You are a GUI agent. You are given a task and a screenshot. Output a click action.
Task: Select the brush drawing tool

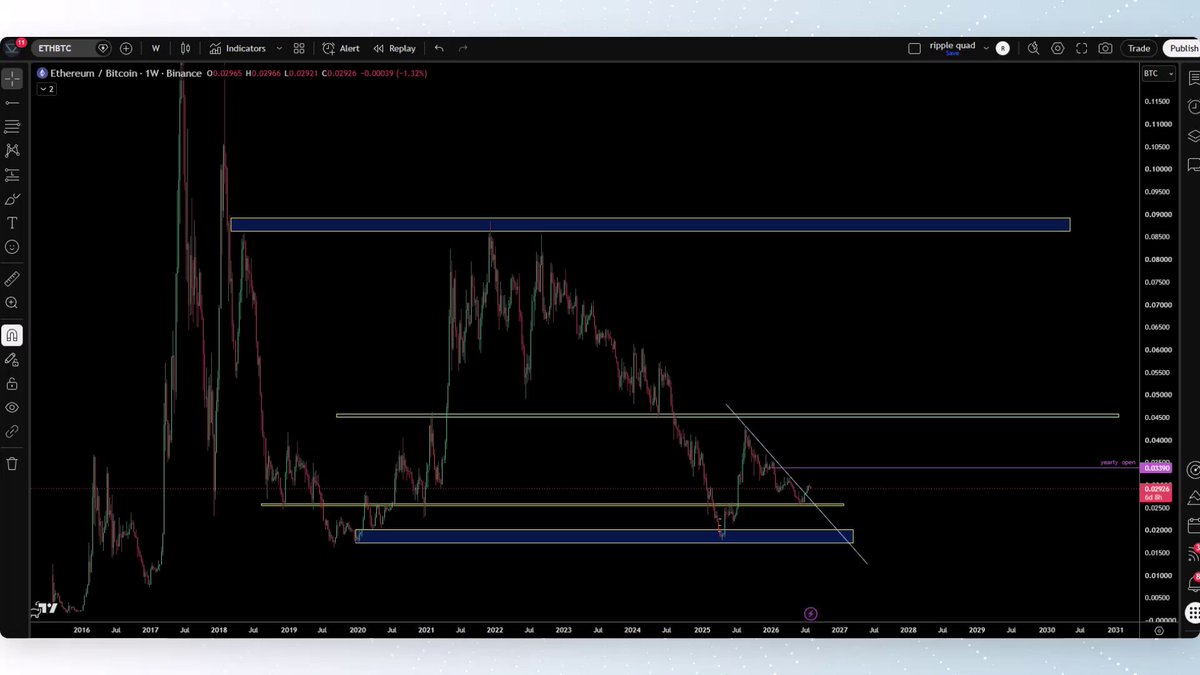pyautogui.click(x=12, y=198)
